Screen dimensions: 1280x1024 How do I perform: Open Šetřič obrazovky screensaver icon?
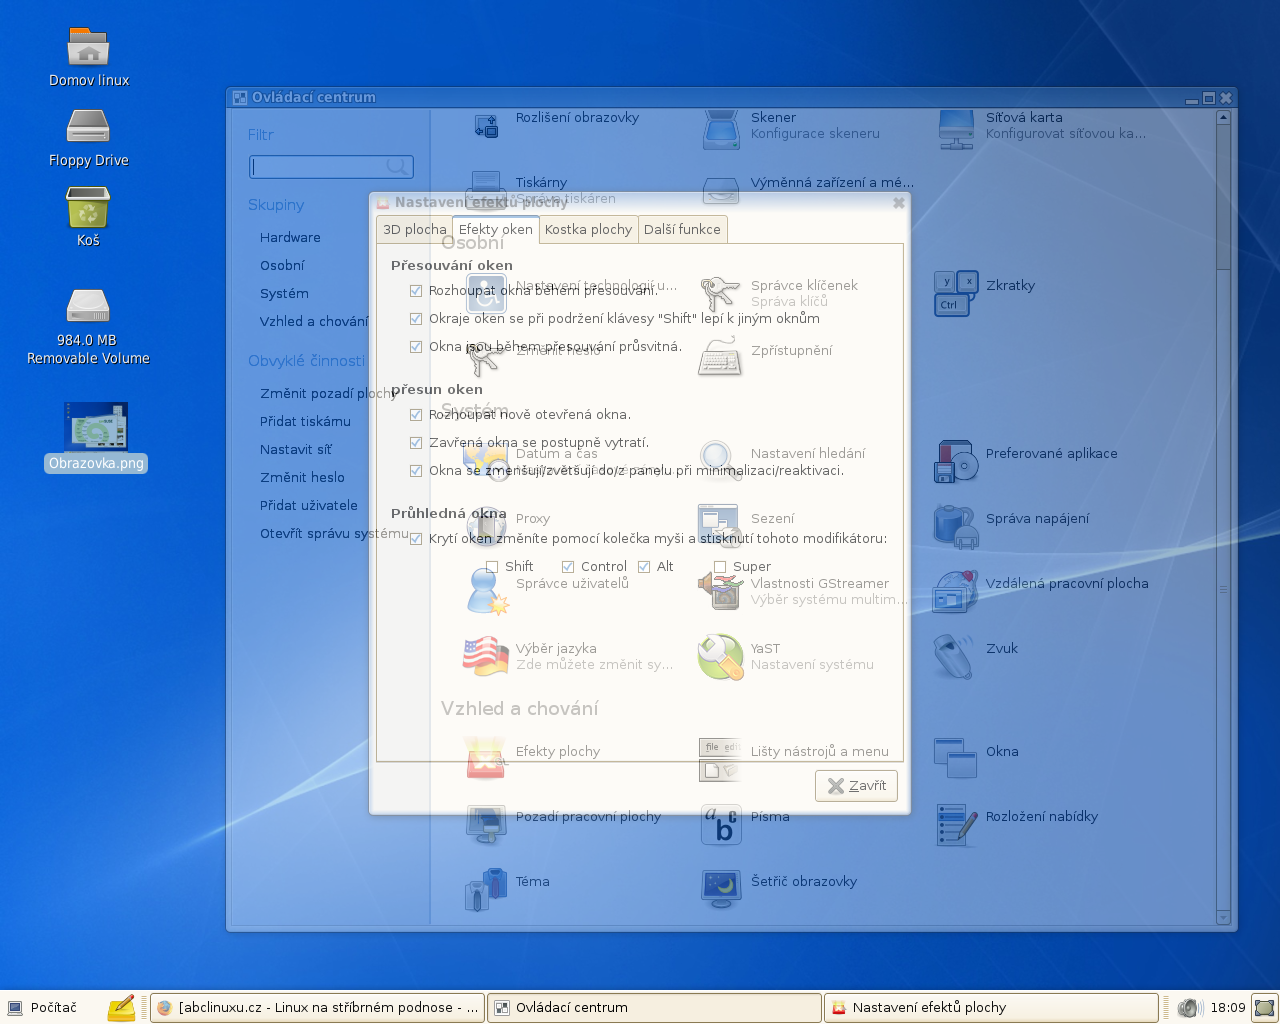tap(721, 889)
